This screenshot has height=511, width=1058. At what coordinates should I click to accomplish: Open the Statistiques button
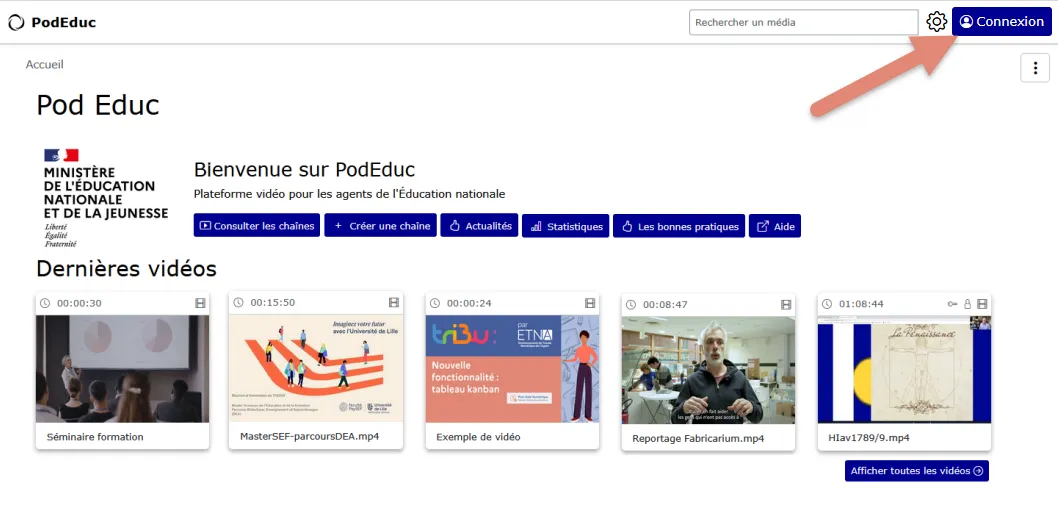pos(565,226)
